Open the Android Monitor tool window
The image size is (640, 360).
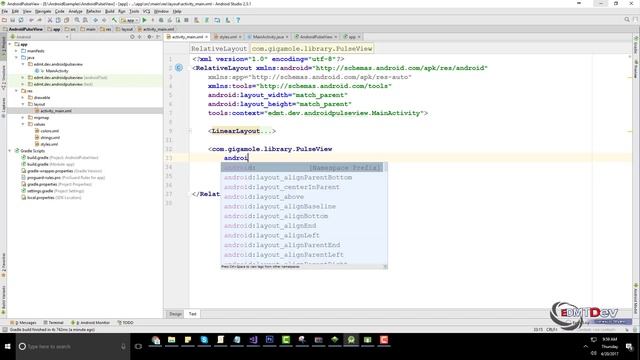click(x=90, y=322)
